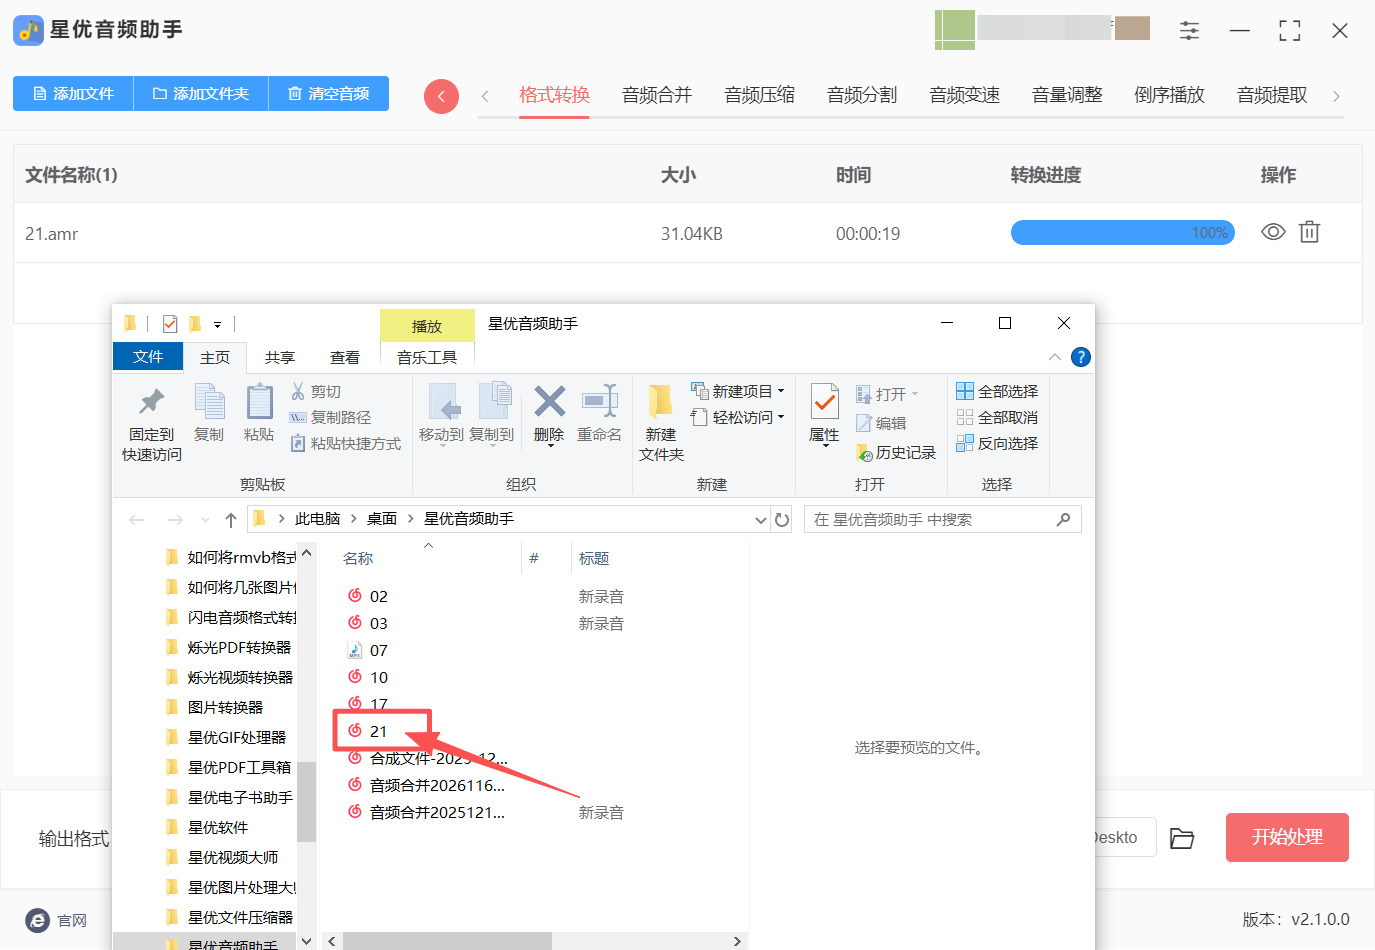This screenshot has width=1375, height=950.
Task: Toggle the checkbox icon in quick access toolbar
Action: point(170,324)
